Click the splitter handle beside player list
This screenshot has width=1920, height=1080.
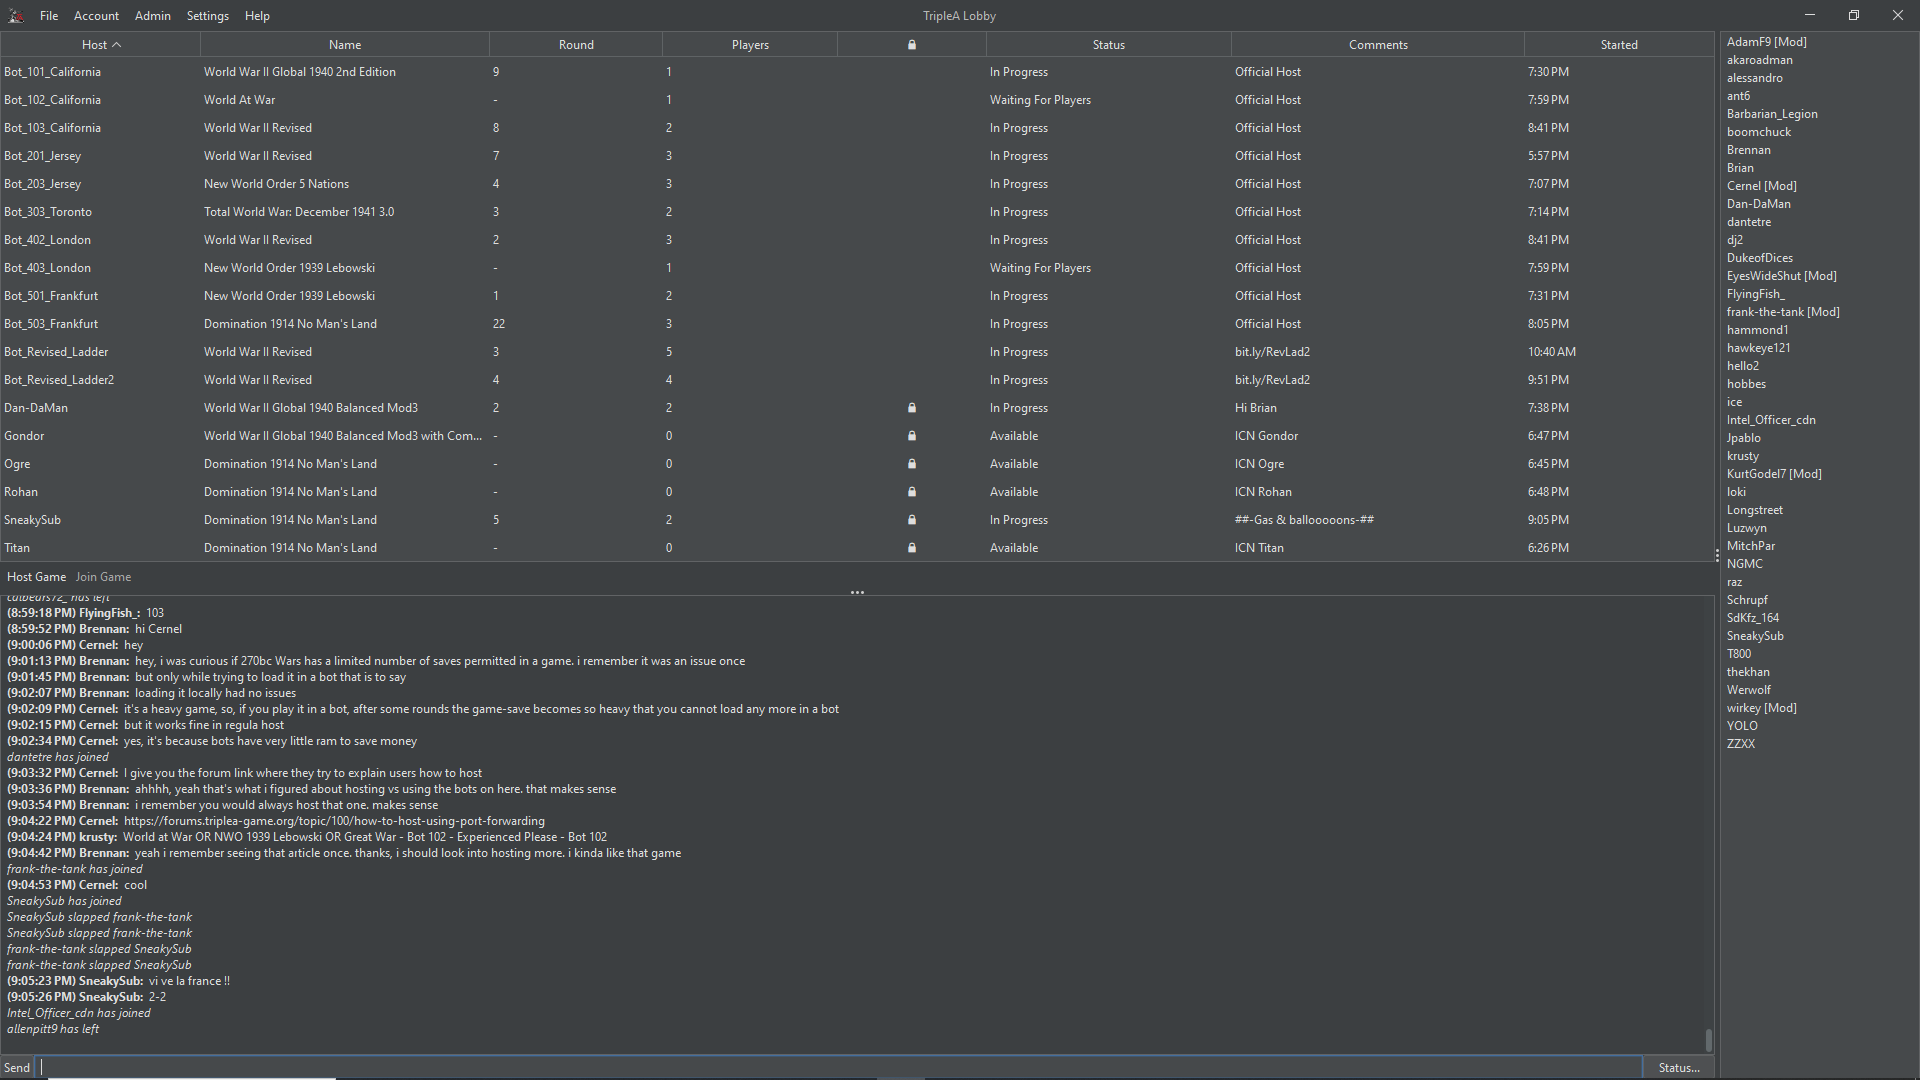[1717, 555]
